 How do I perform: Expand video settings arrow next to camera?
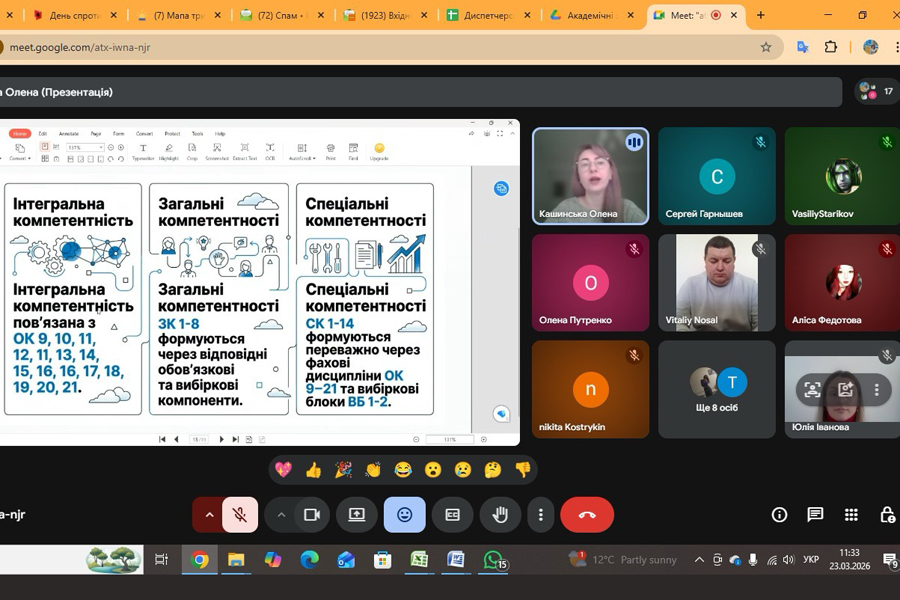pos(281,515)
